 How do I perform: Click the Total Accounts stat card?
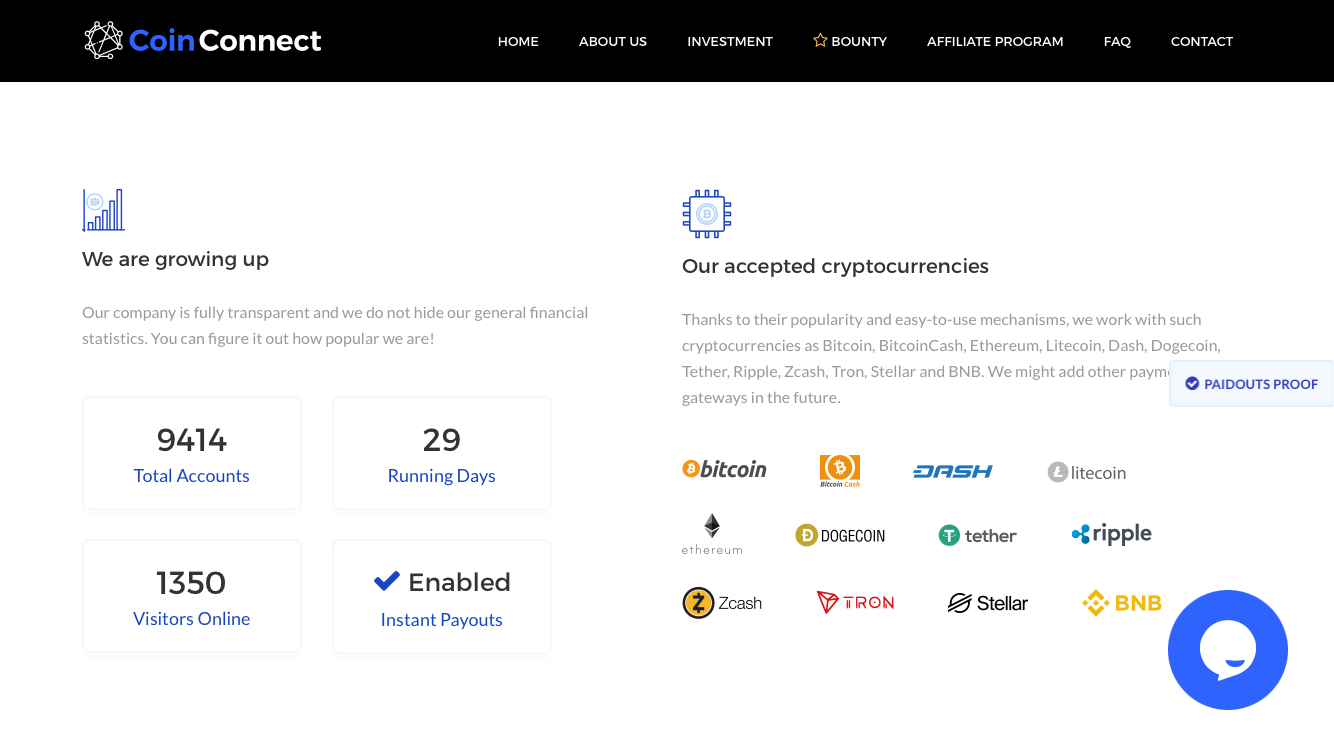click(x=192, y=453)
